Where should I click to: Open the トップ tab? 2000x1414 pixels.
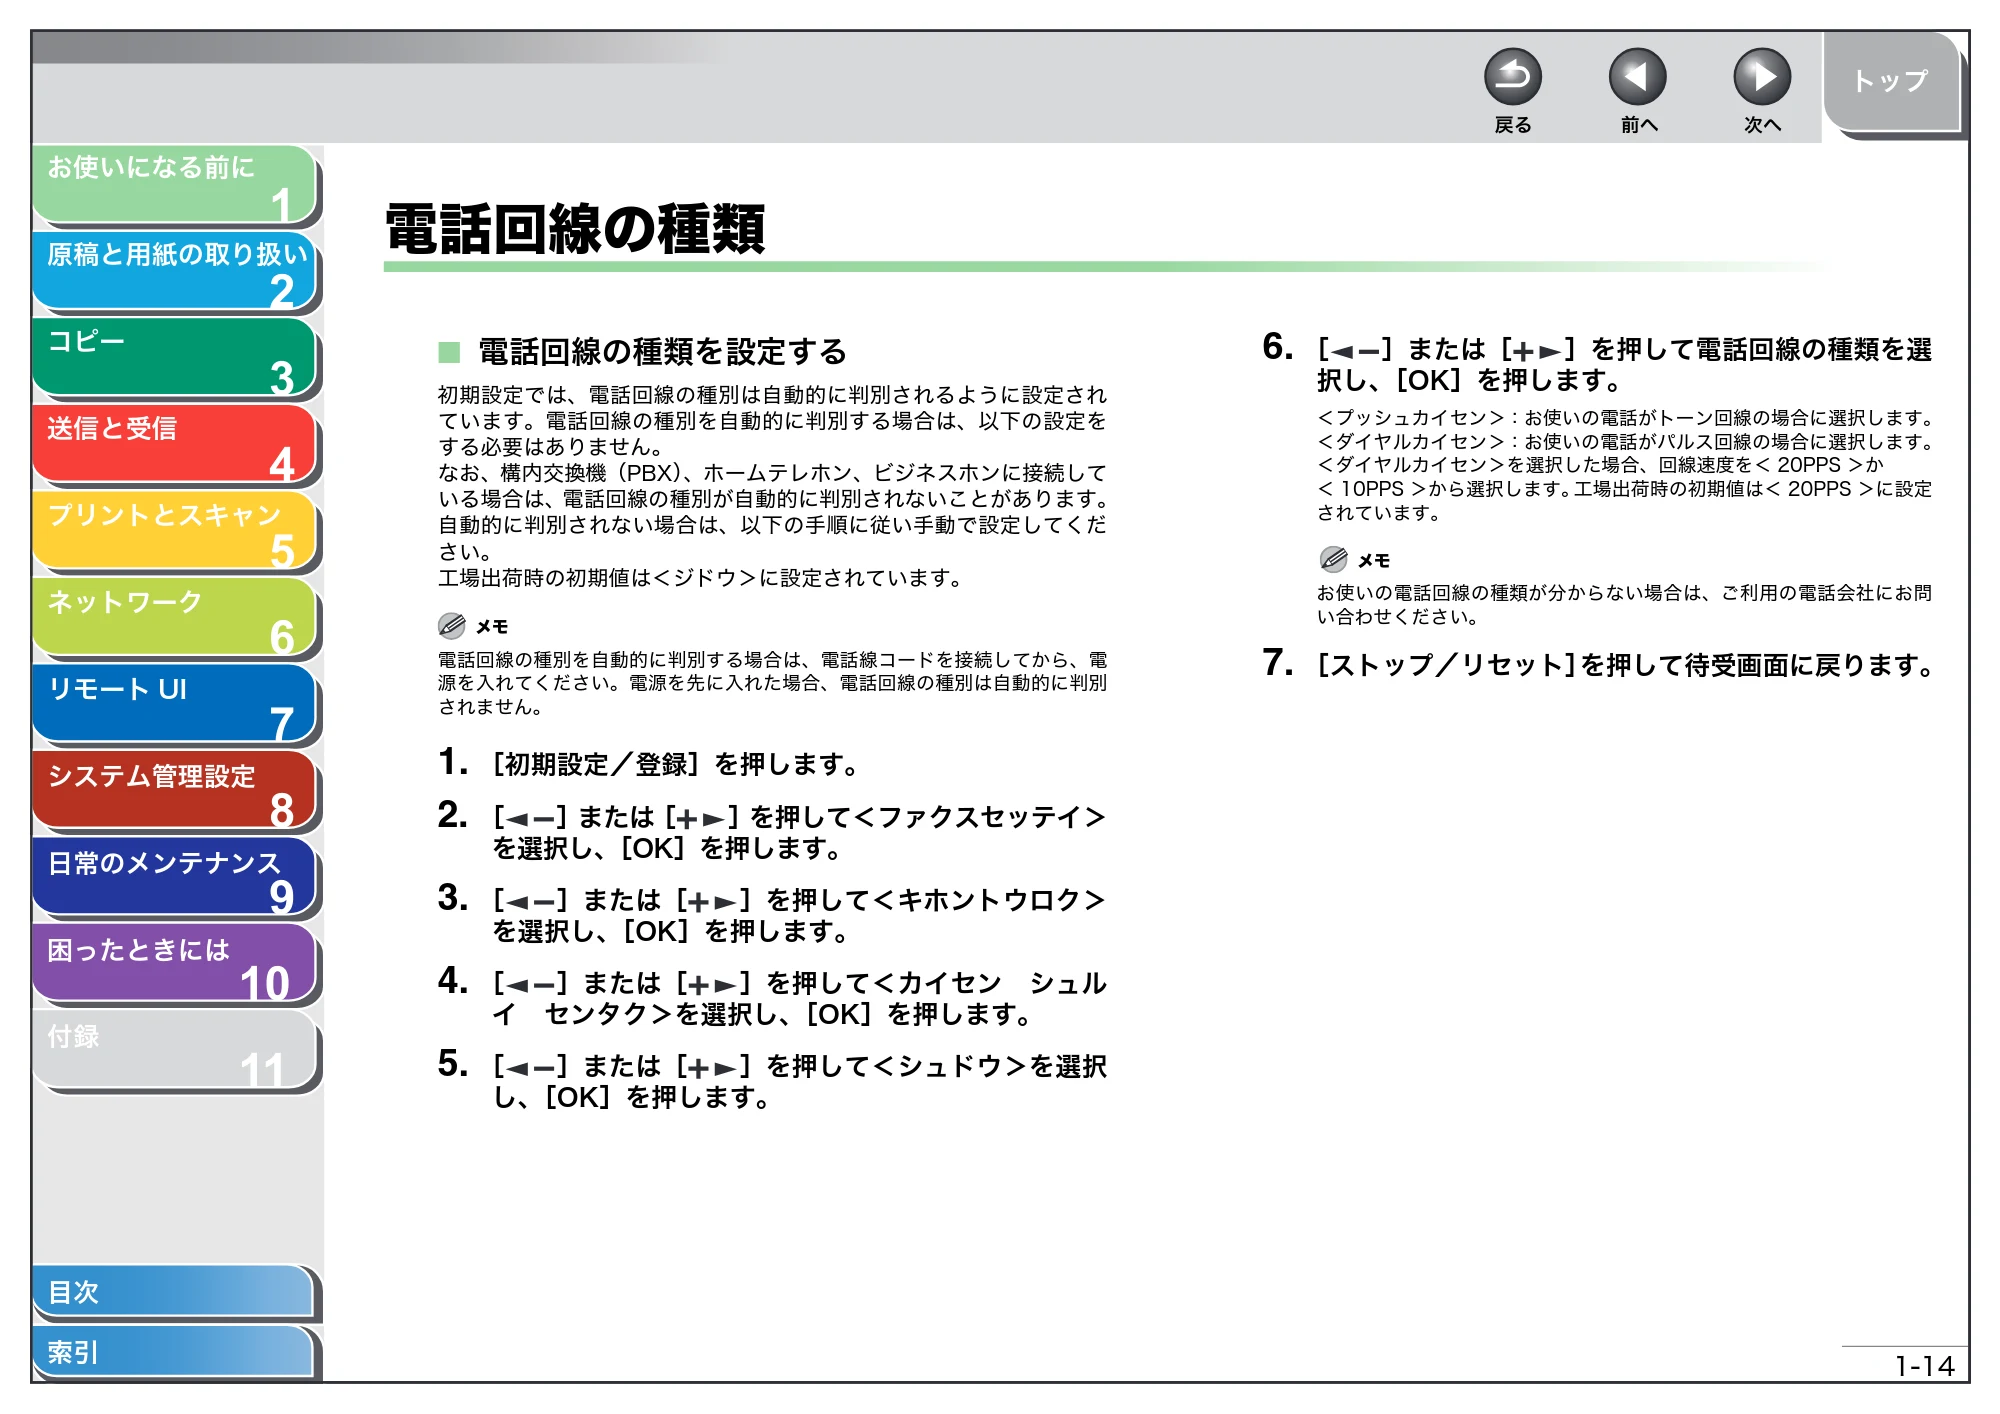[1891, 82]
